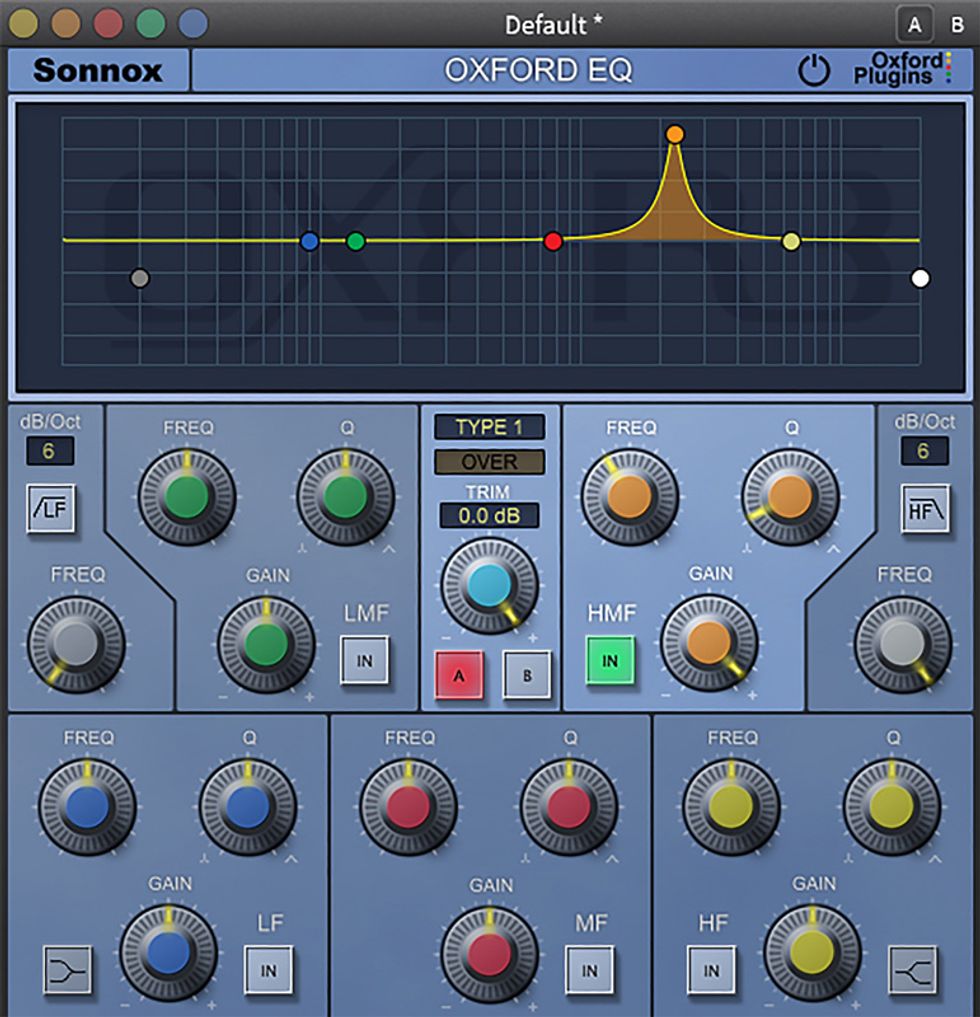The image size is (980, 1017).
Task: Select the green LMF node on the graph
Action: [x=355, y=242]
